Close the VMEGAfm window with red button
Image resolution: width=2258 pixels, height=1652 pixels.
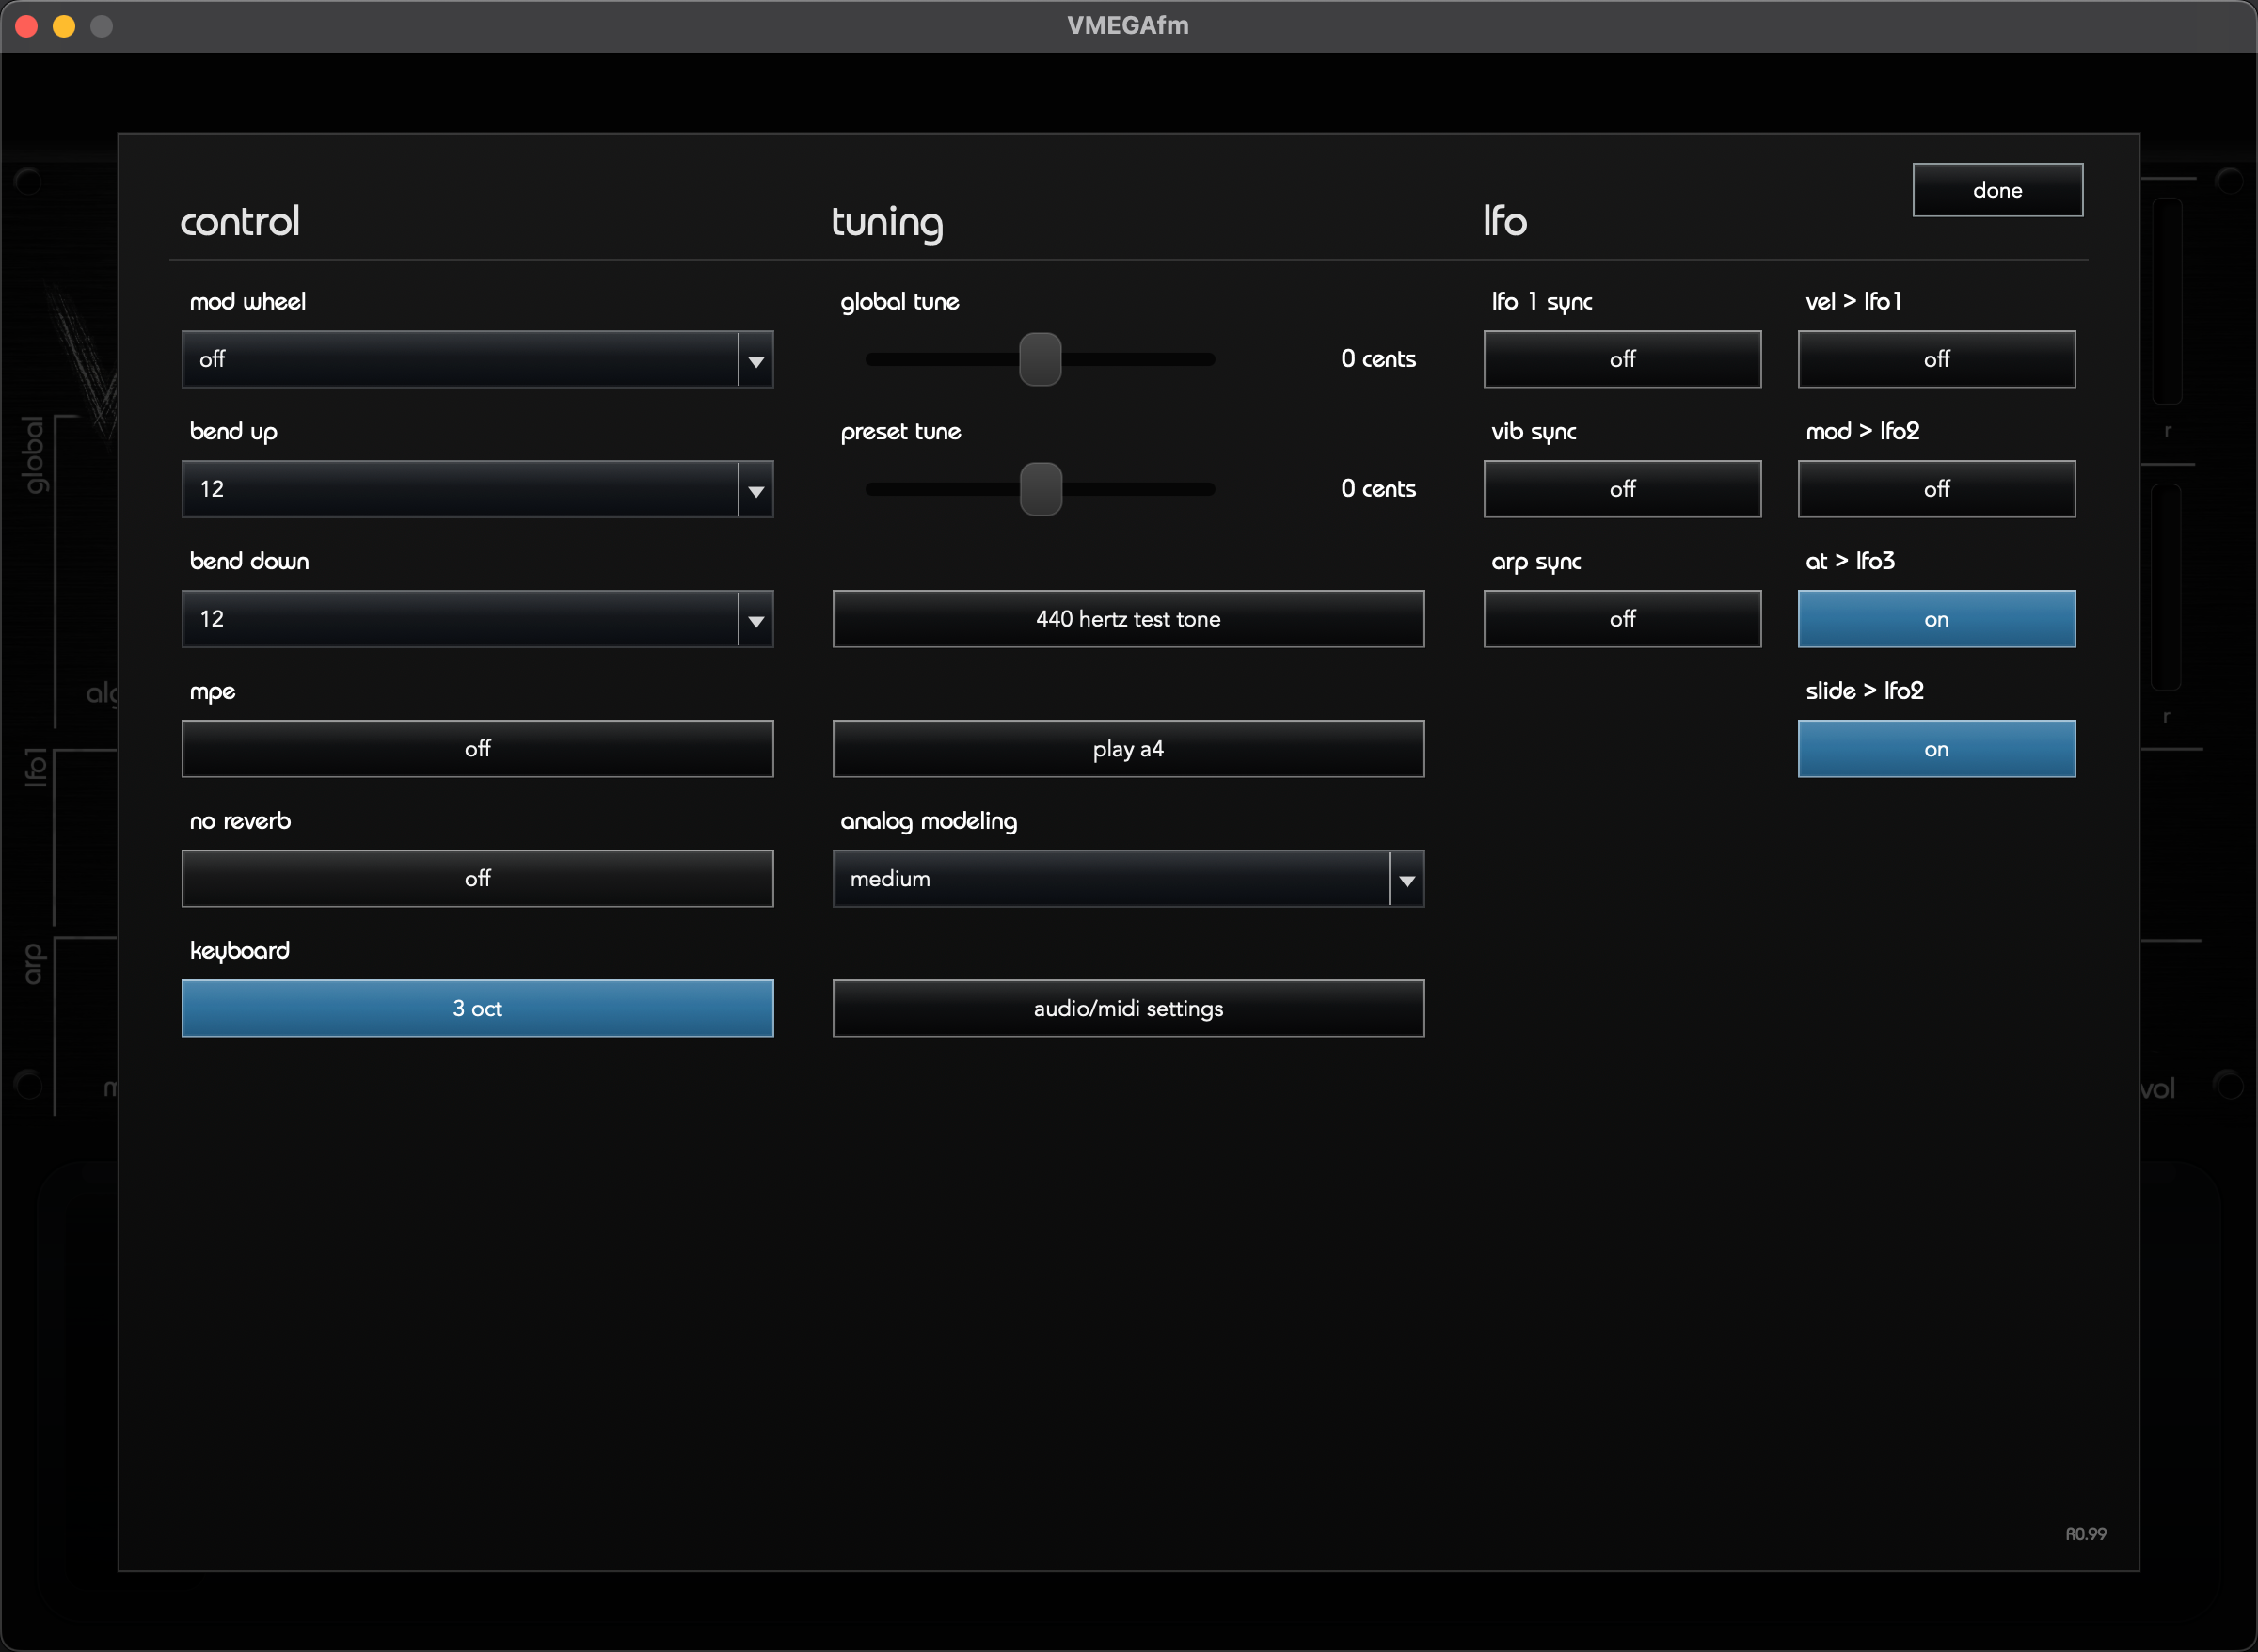[x=27, y=26]
